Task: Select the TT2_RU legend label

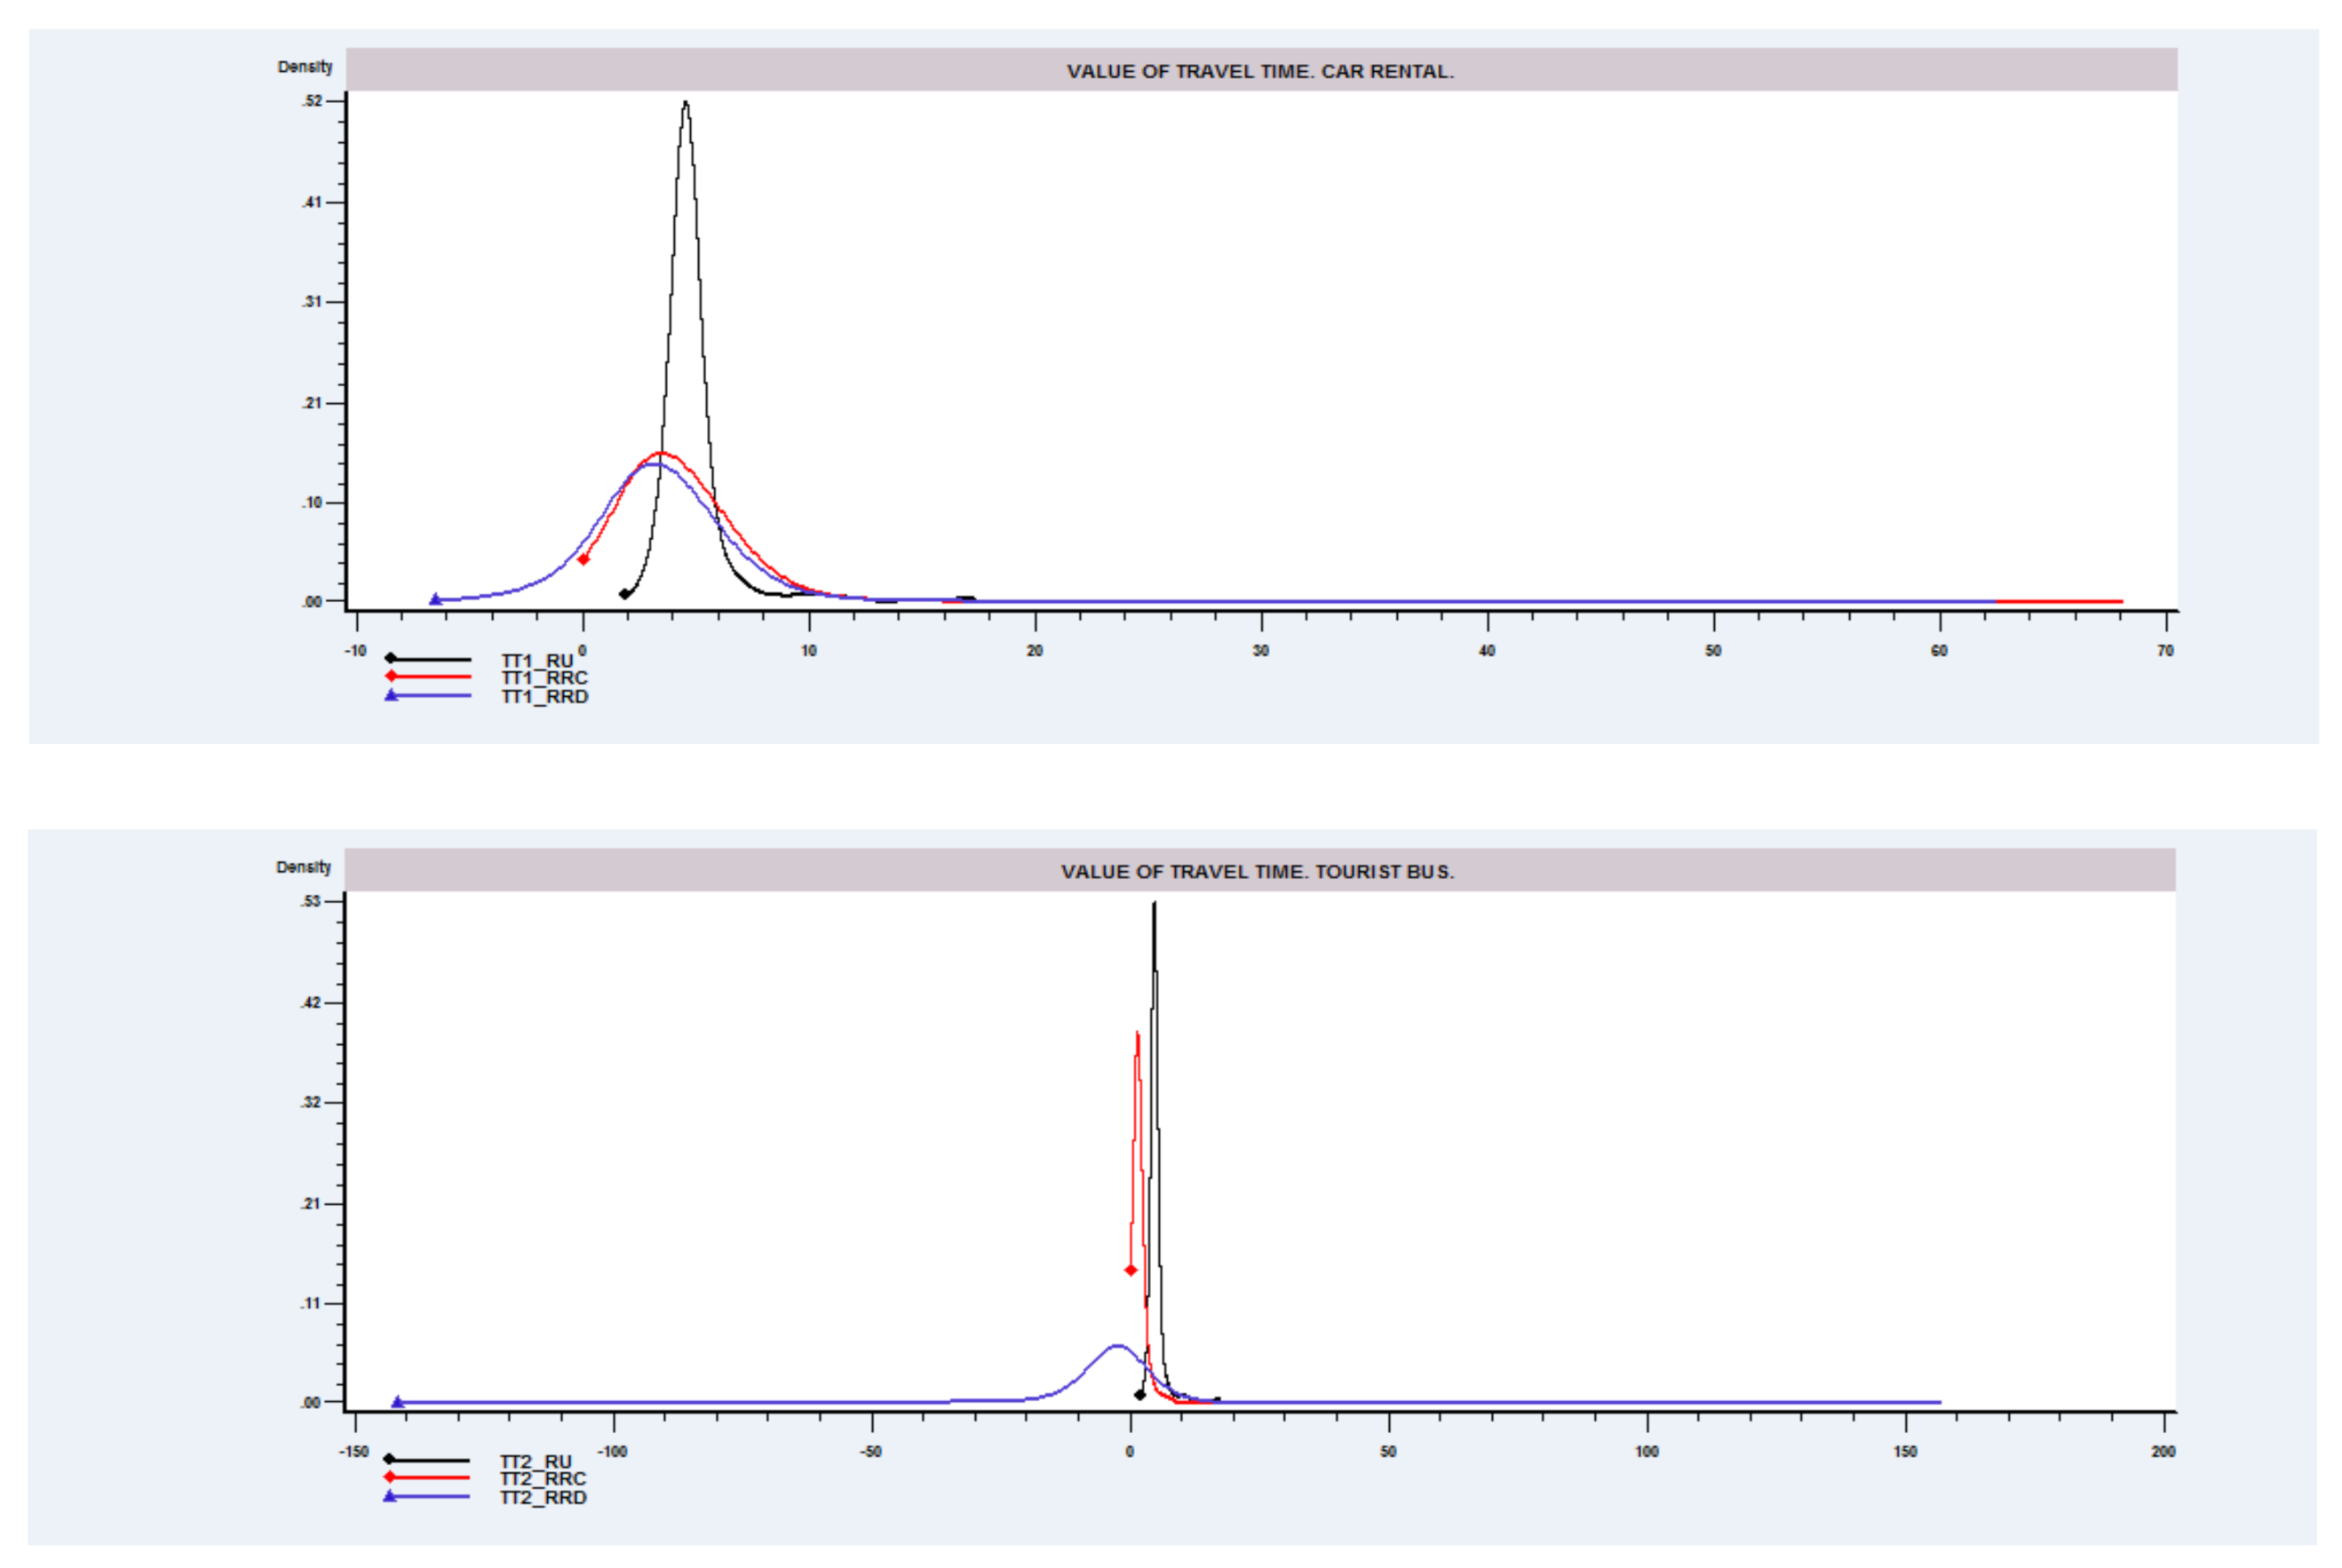Action: pos(535,1461)
